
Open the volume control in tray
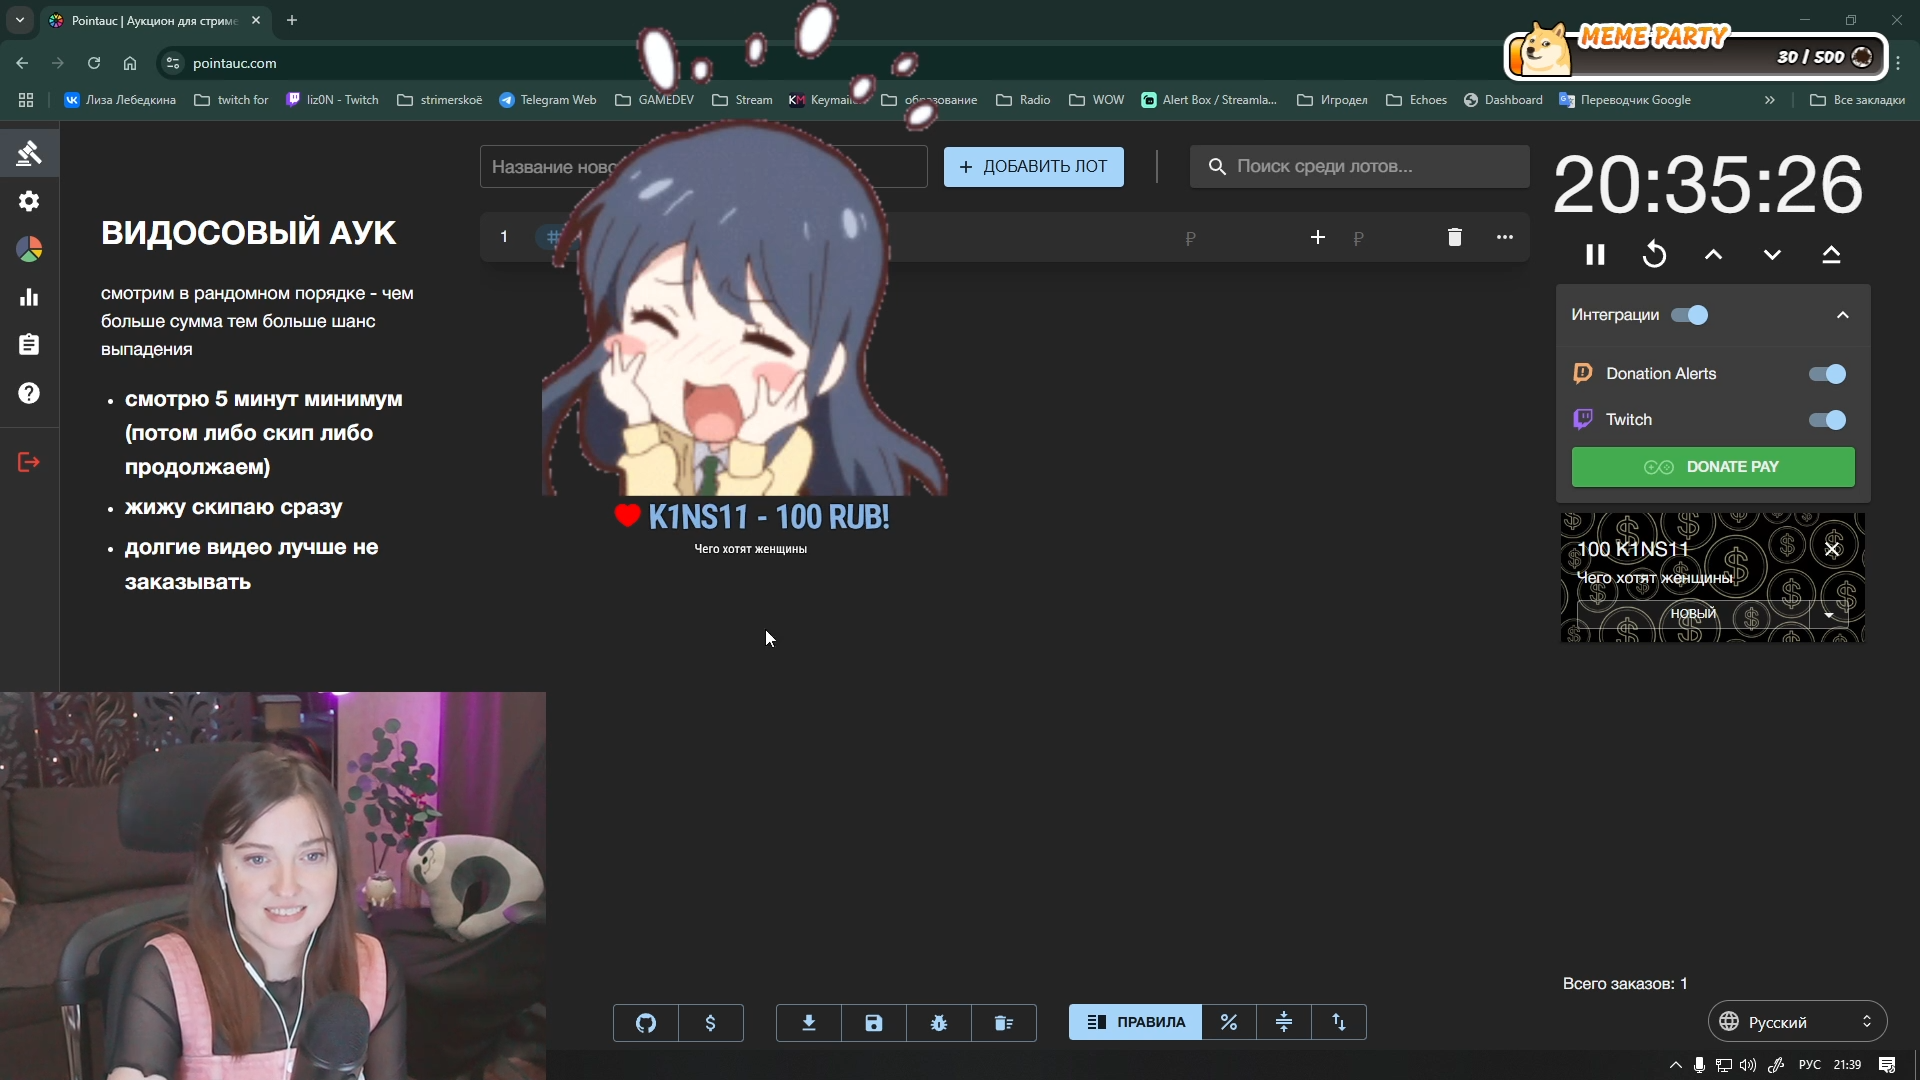[1748, 1065]
